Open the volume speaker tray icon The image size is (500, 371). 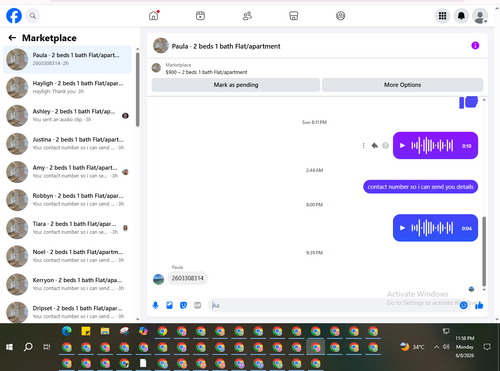[446, 347]
